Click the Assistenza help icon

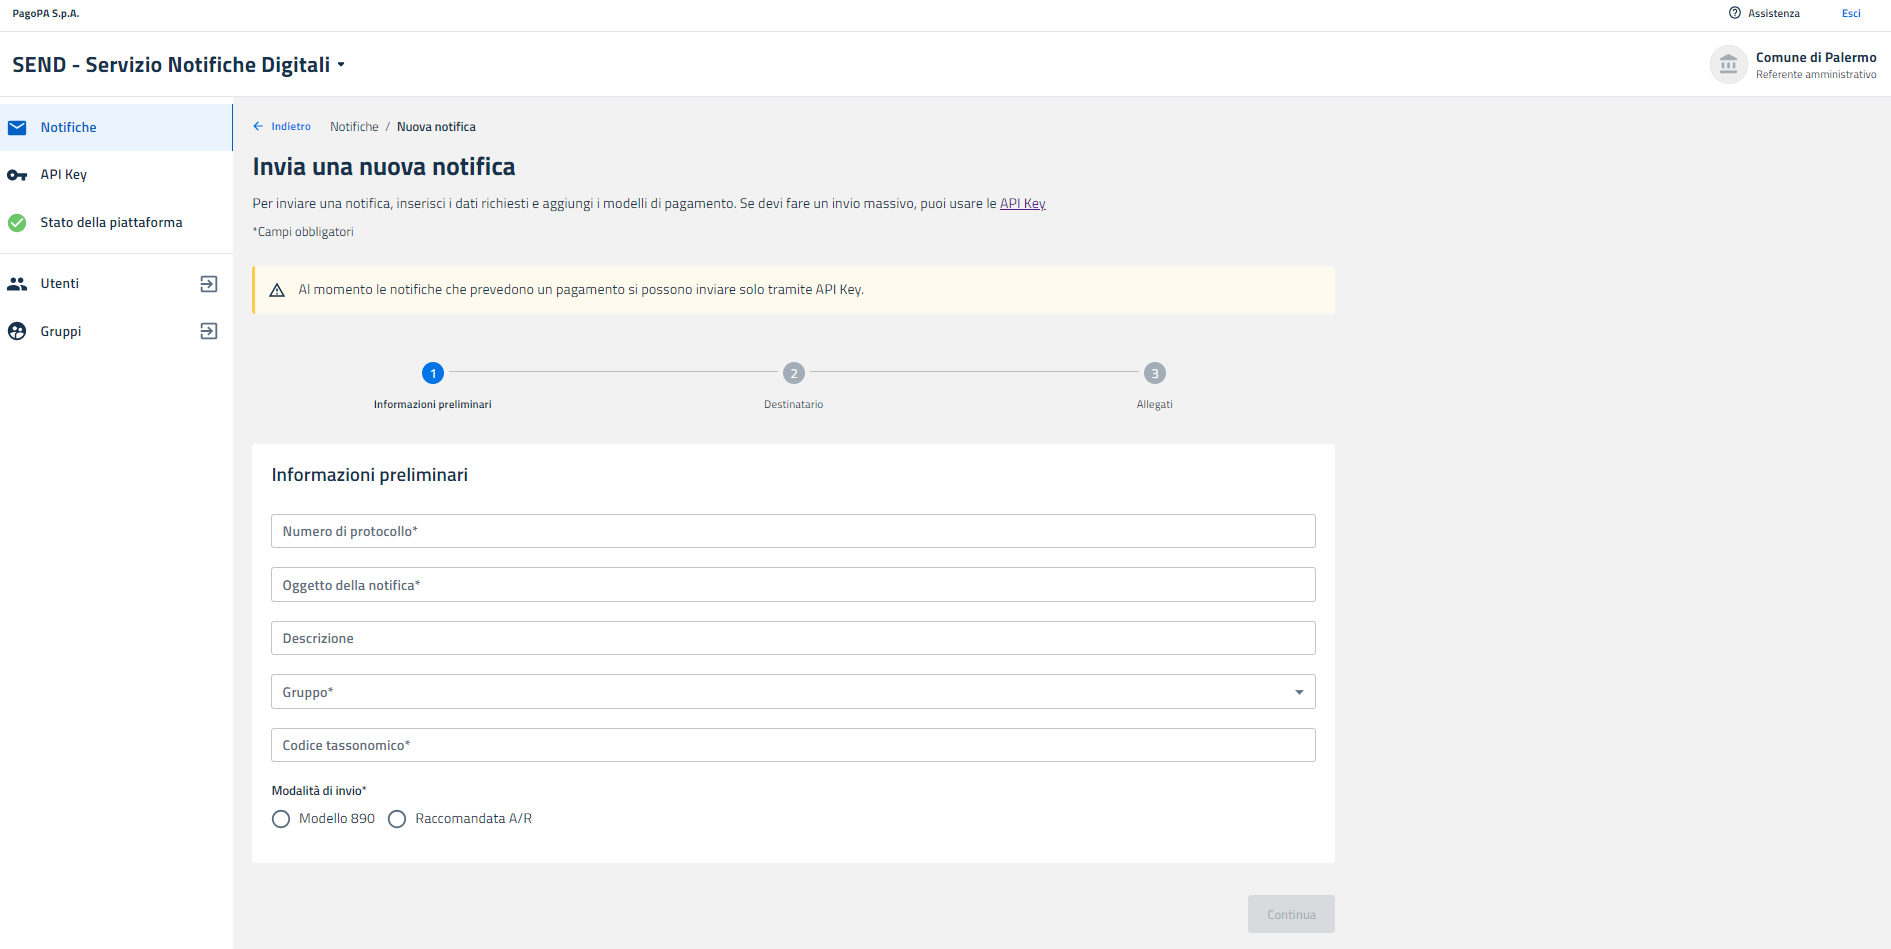point(1734,13)
